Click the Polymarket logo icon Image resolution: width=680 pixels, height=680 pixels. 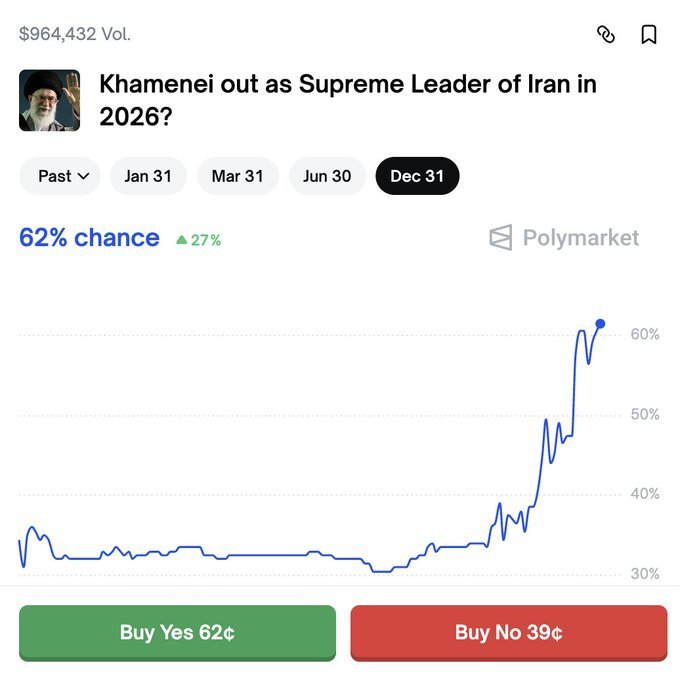tap(500, 238)
